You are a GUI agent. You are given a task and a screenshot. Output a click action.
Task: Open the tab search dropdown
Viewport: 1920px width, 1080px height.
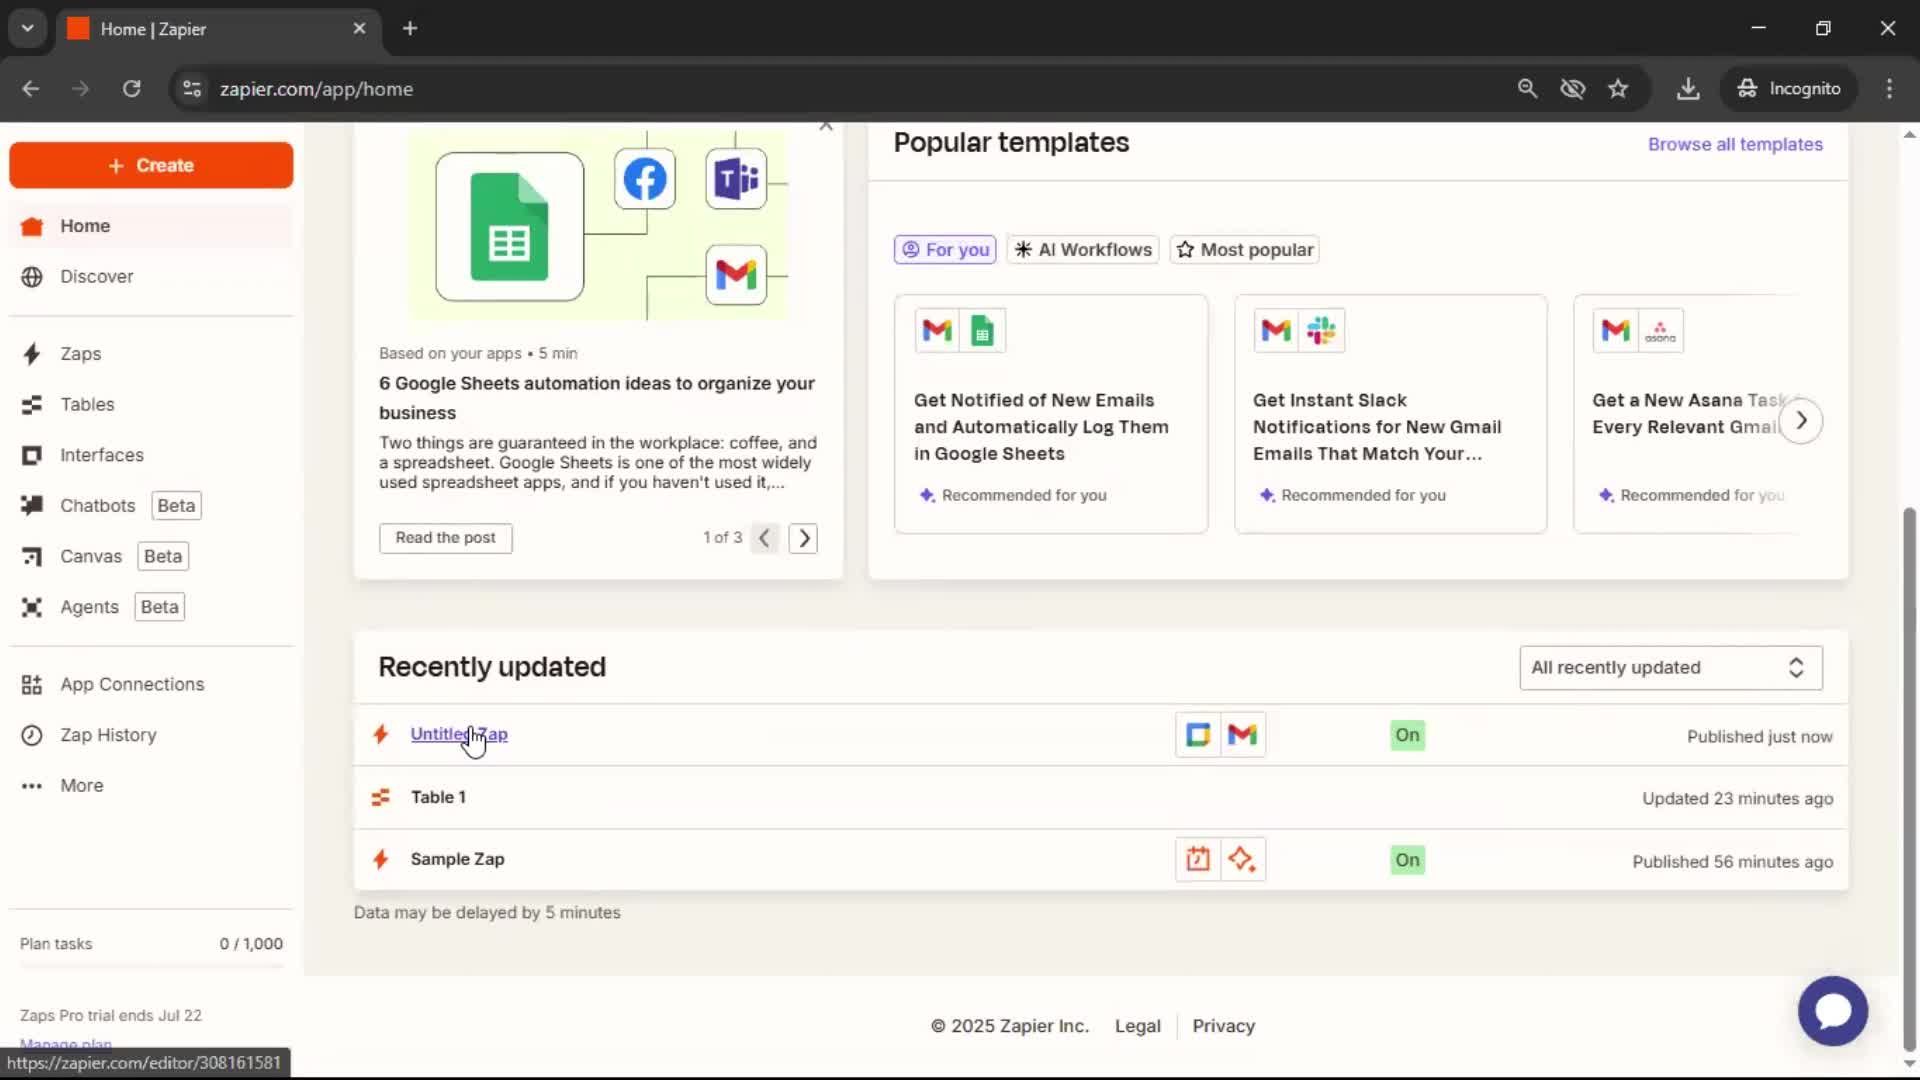pos(27,29)
